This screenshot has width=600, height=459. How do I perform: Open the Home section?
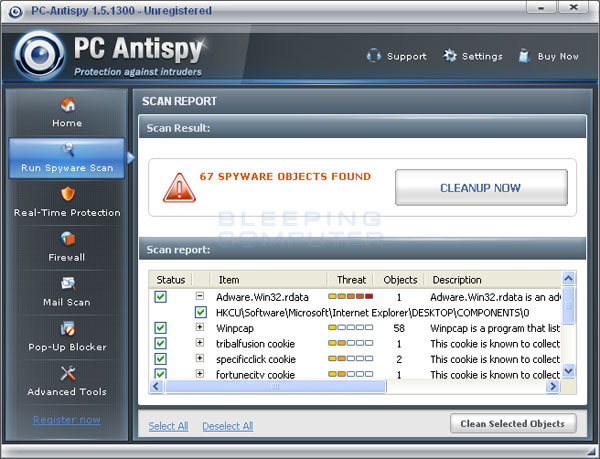[67, 113]
